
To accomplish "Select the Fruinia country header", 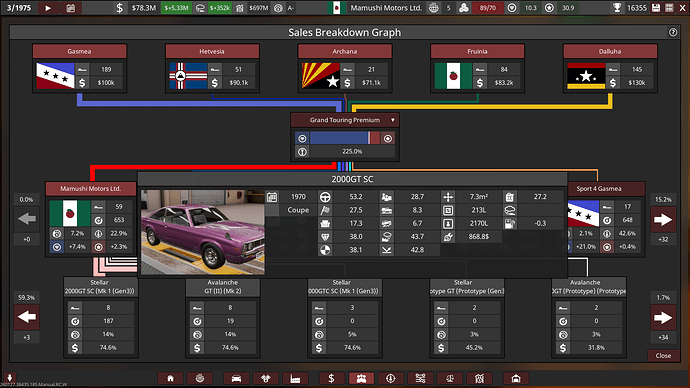I will click(477, 51).
